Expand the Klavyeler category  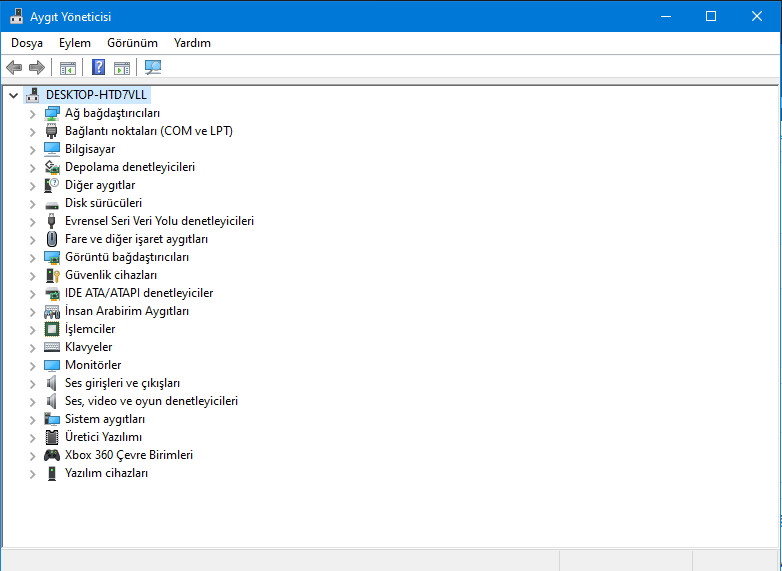click(33, 348)
